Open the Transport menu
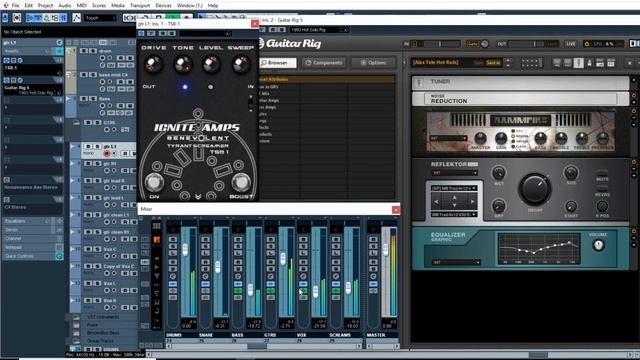640x360 pixels. click(140, 5)
